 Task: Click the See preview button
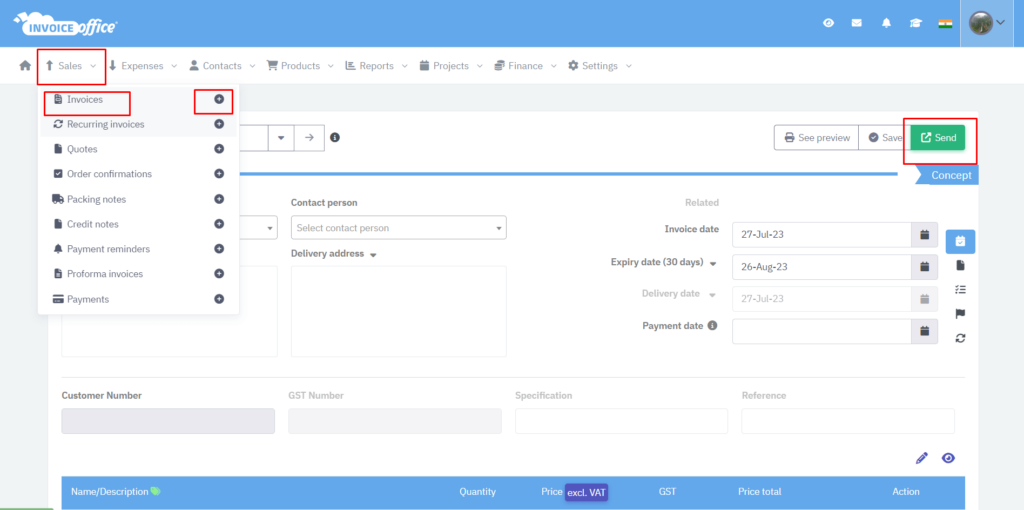816,138
